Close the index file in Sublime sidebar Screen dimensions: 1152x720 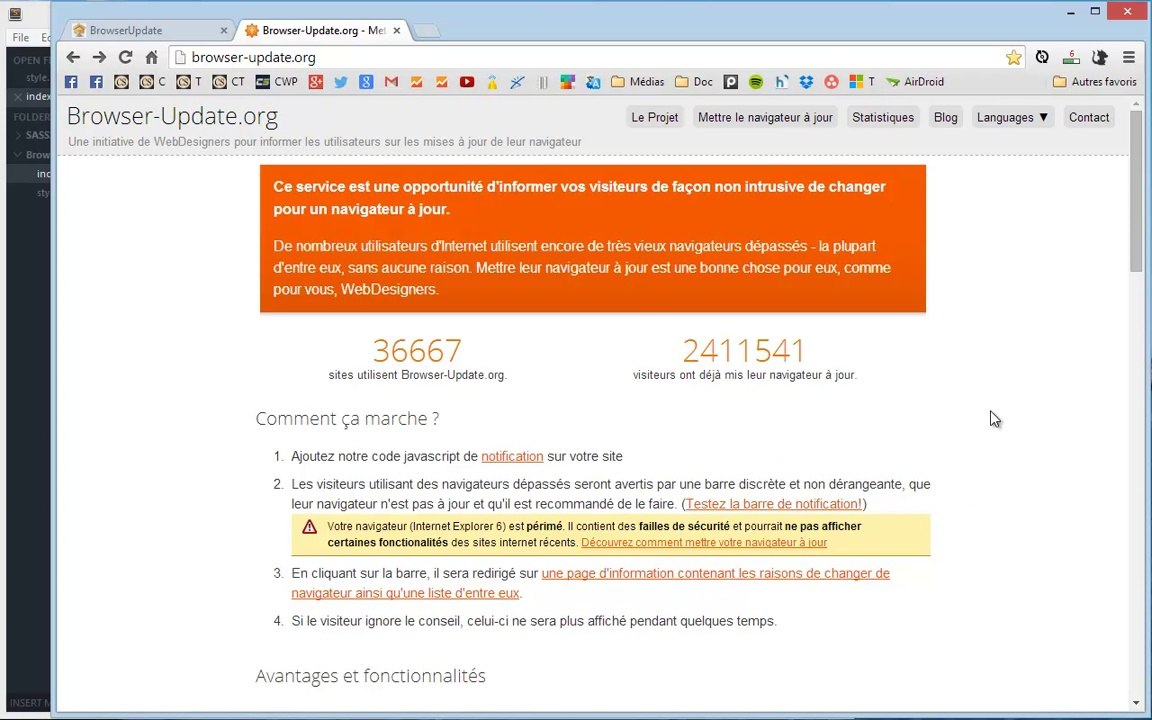pyautogui.click(x=18, y=97)
